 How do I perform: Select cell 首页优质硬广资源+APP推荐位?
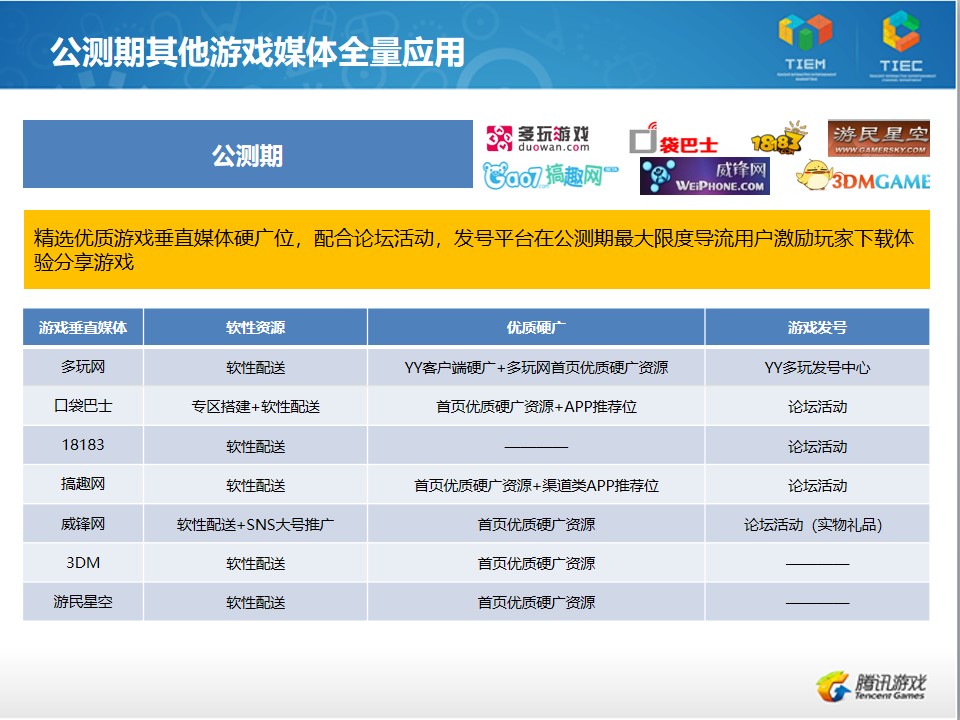point(536,407)
